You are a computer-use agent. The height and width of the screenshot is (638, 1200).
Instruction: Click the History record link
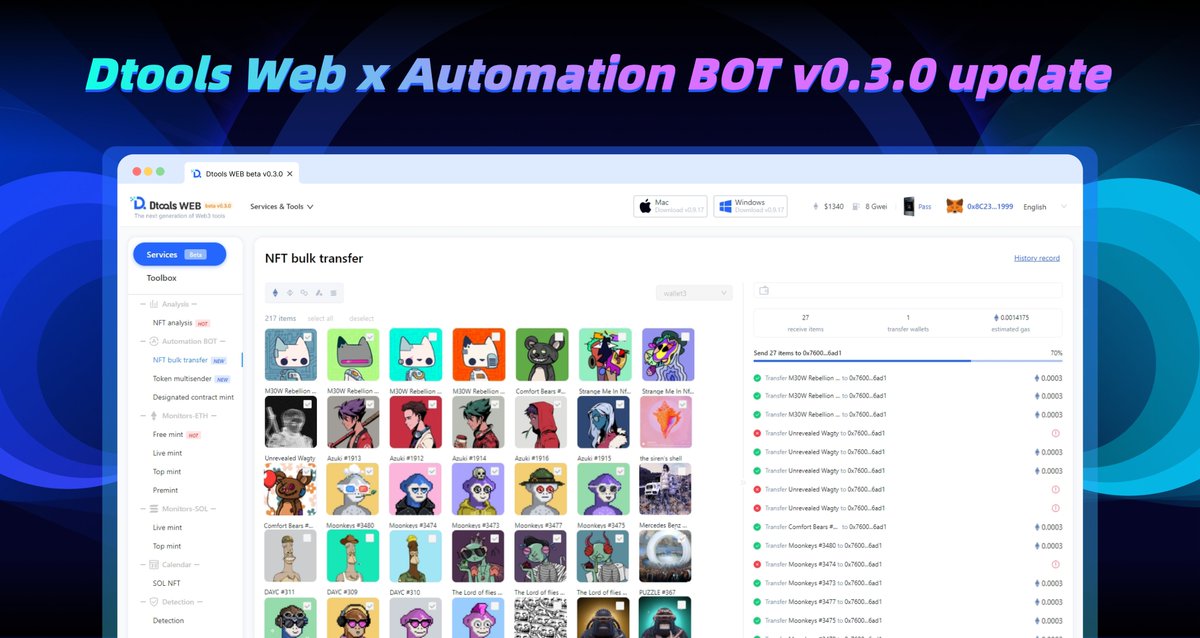[x=1037, y=258]
